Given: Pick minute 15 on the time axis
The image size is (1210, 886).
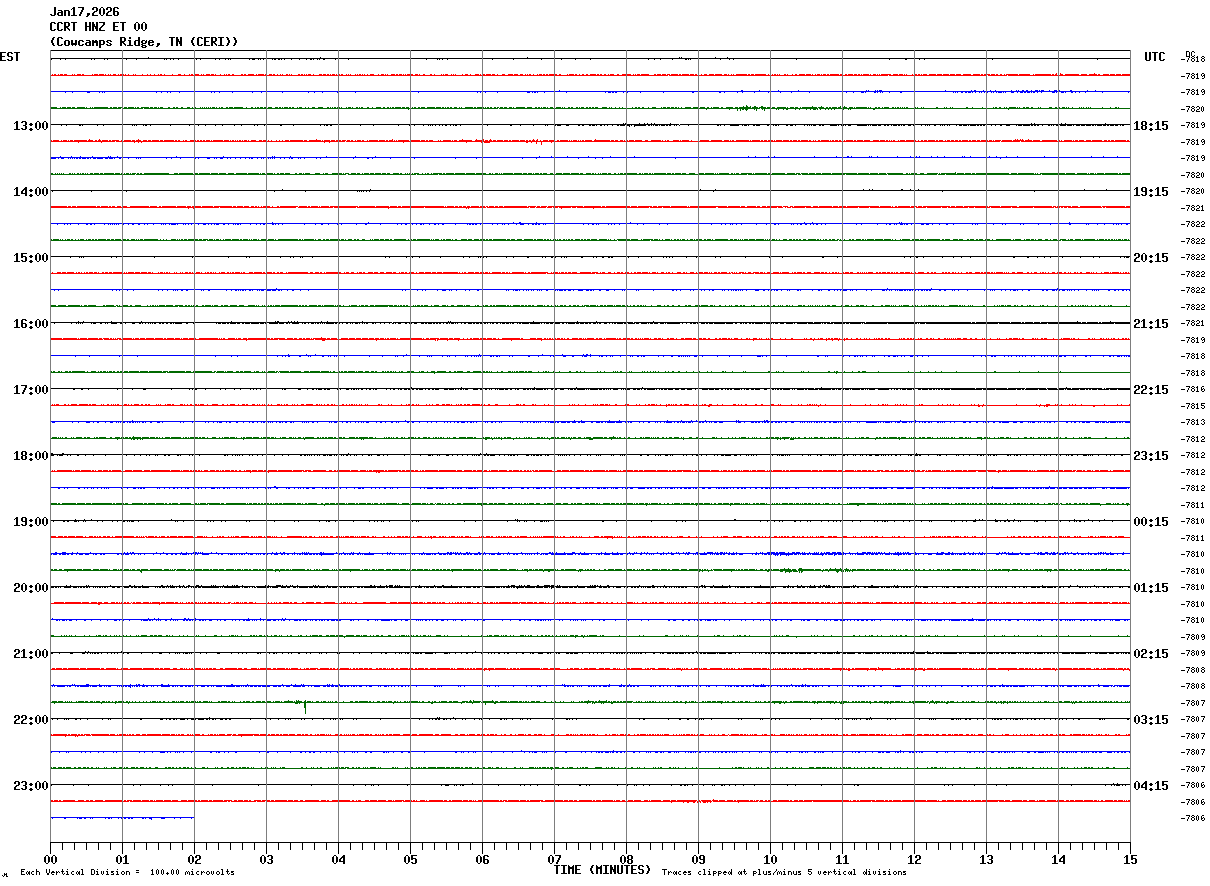Looking at the screenshot, I should click(x=1130, y=859).
